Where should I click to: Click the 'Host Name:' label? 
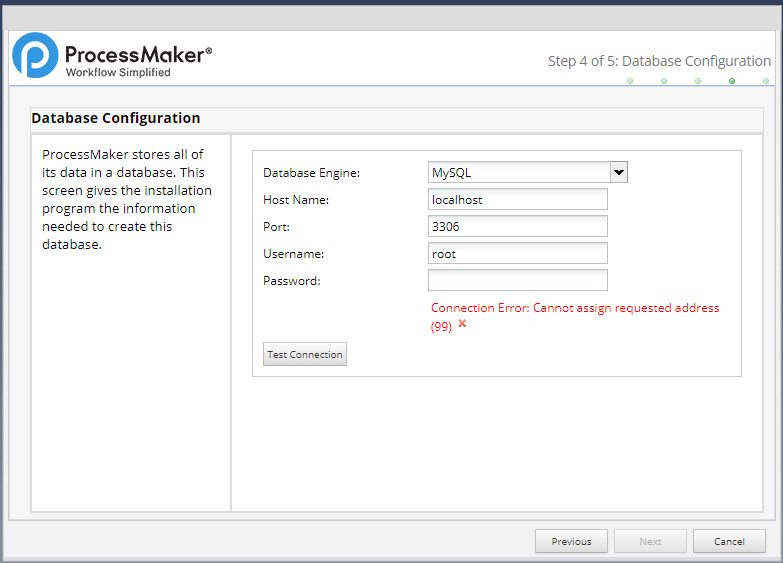[x=296, y=200]
